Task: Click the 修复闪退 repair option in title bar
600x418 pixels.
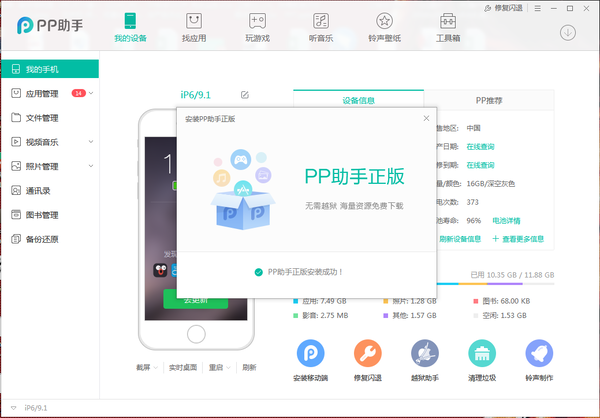Action: click(x=504, y=8)
